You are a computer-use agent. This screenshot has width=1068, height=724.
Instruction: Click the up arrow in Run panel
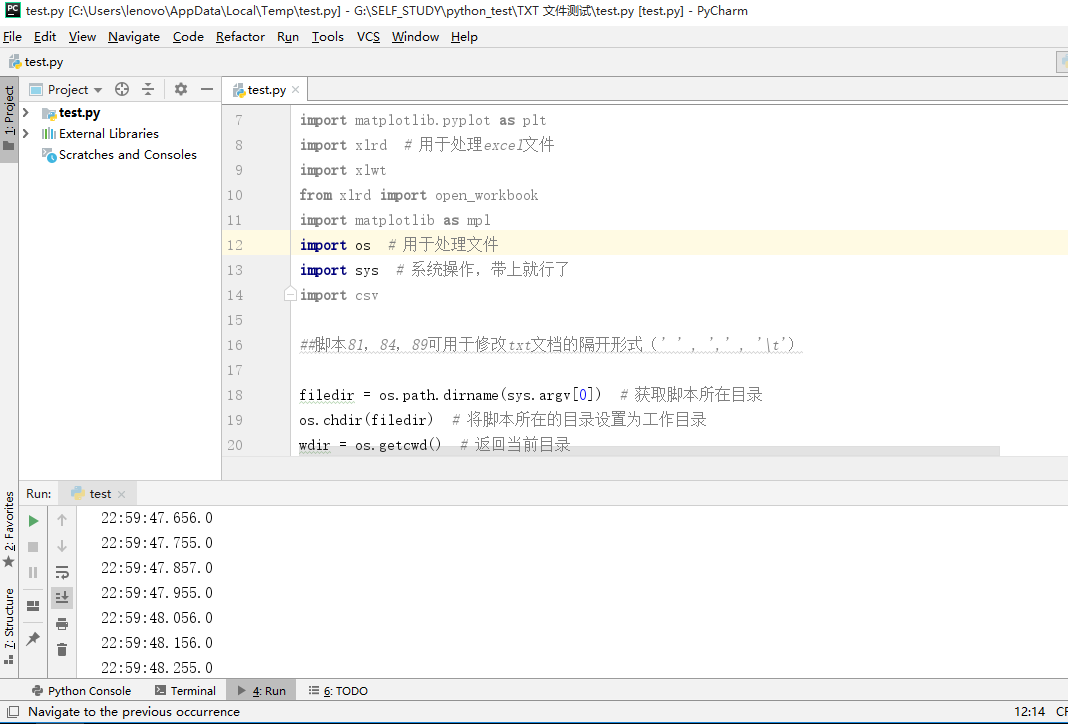[62, 520]
